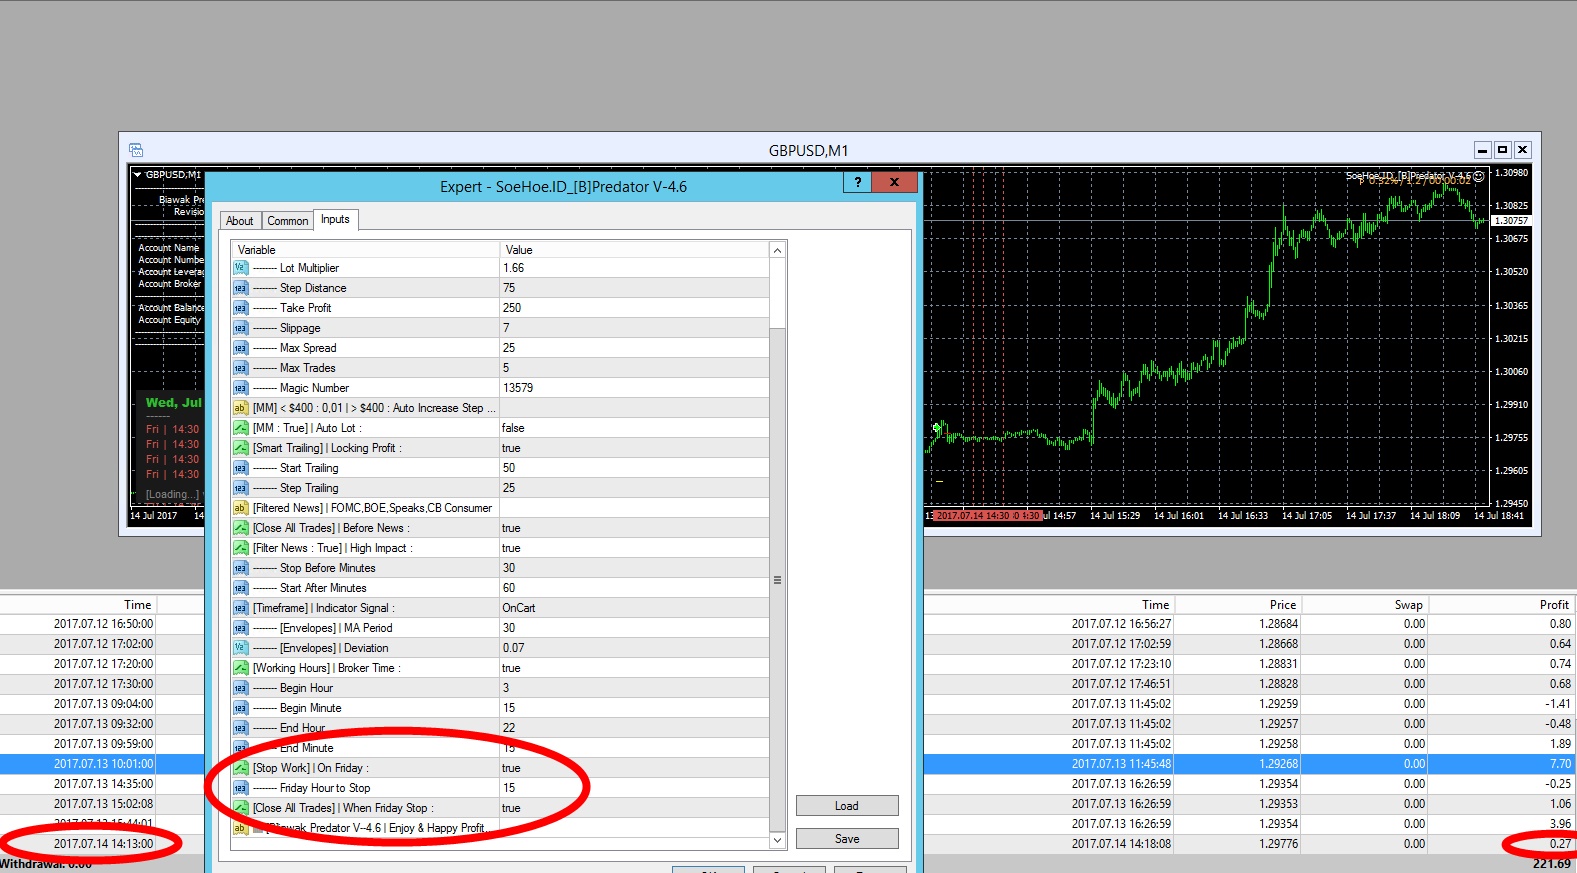
Task: Click the Step Trailing row icon
Action: 240,488
